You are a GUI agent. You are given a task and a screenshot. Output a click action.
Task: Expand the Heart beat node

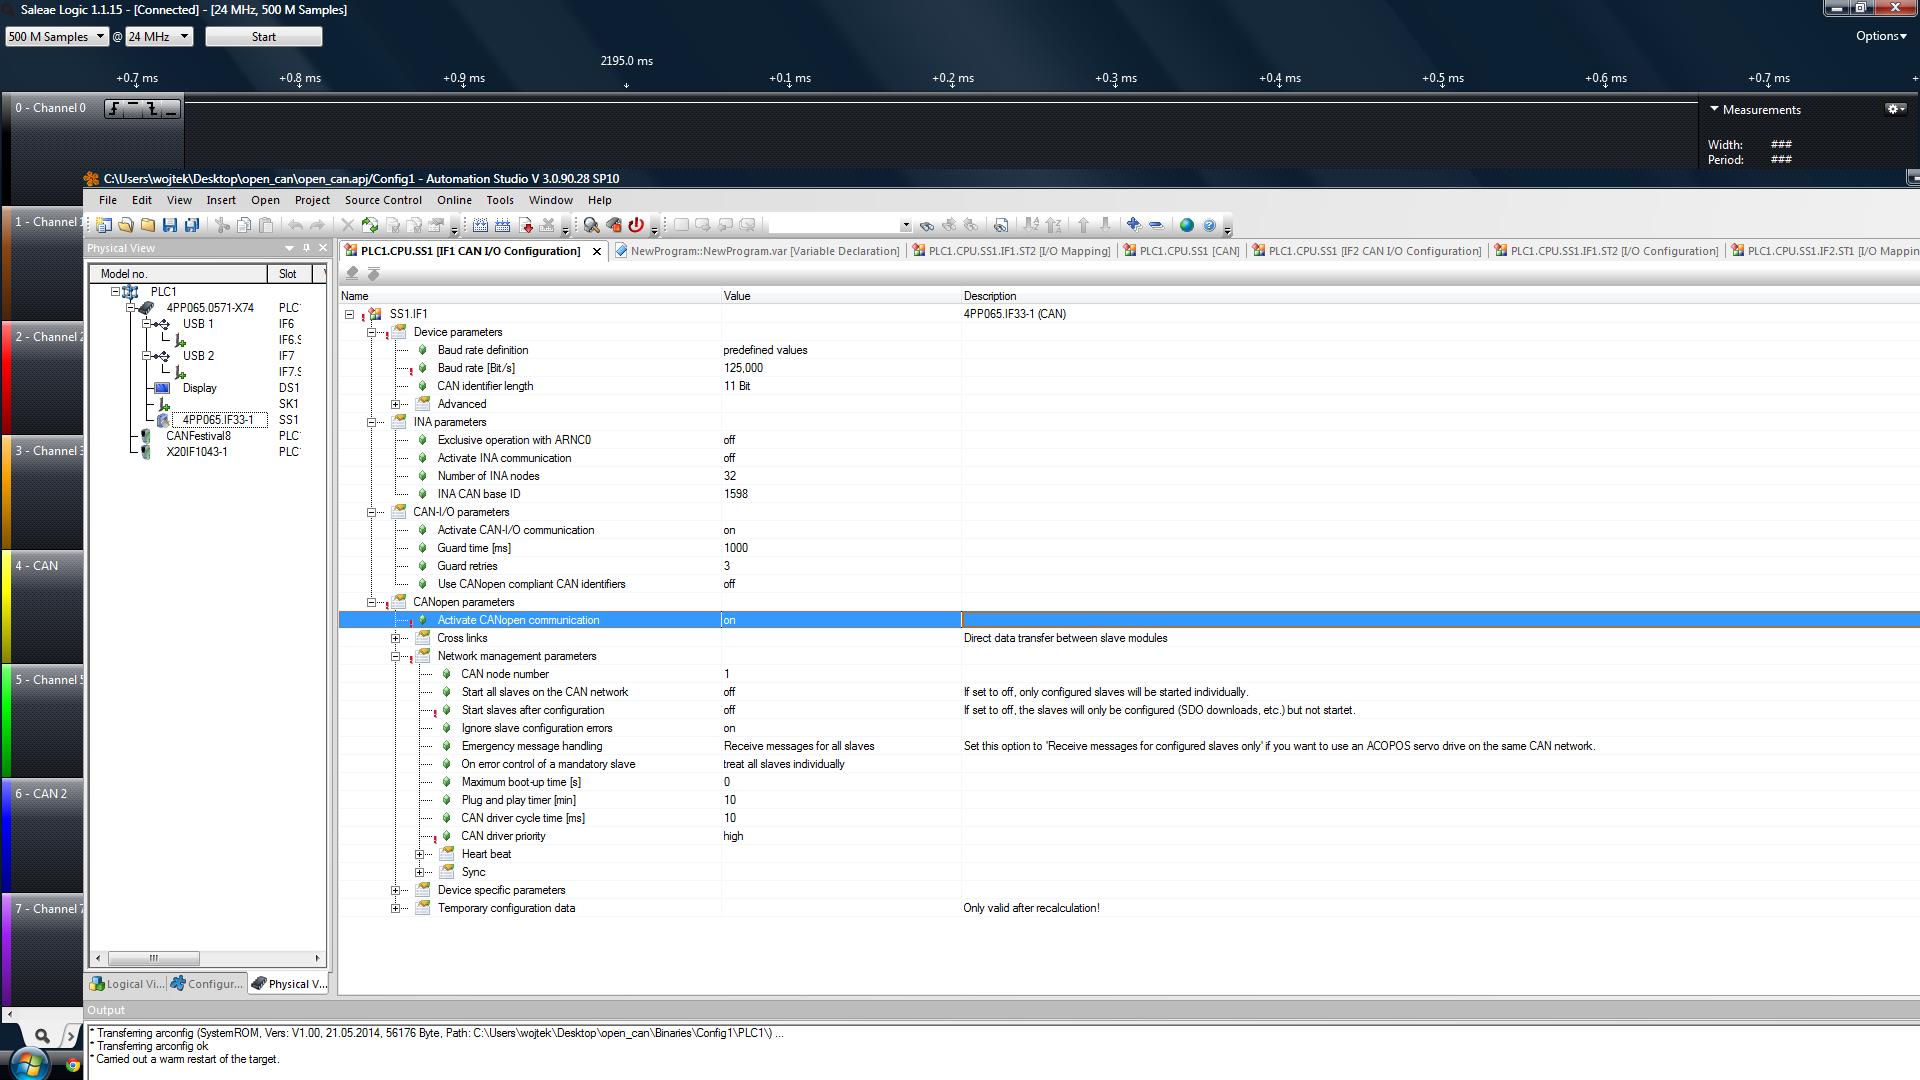click(420, 854)
